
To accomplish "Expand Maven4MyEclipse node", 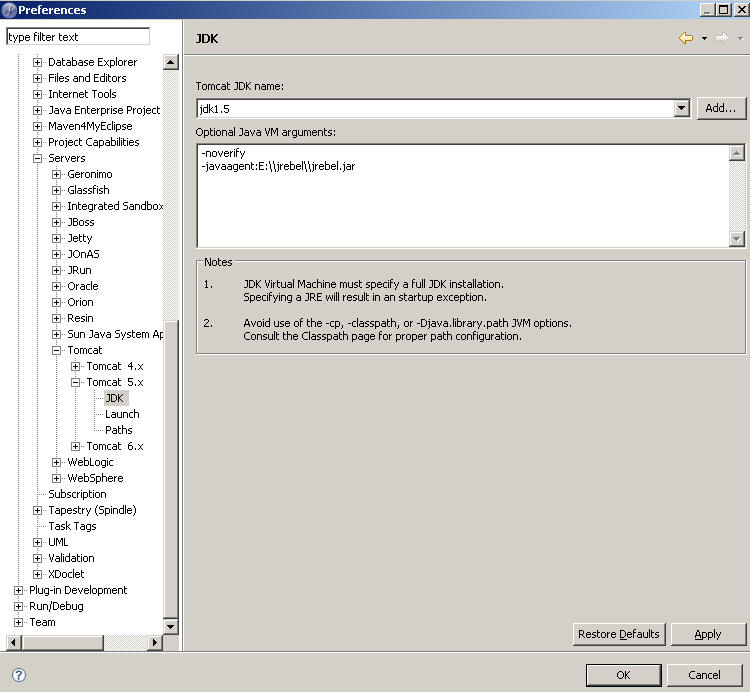I will coord(37,126).
